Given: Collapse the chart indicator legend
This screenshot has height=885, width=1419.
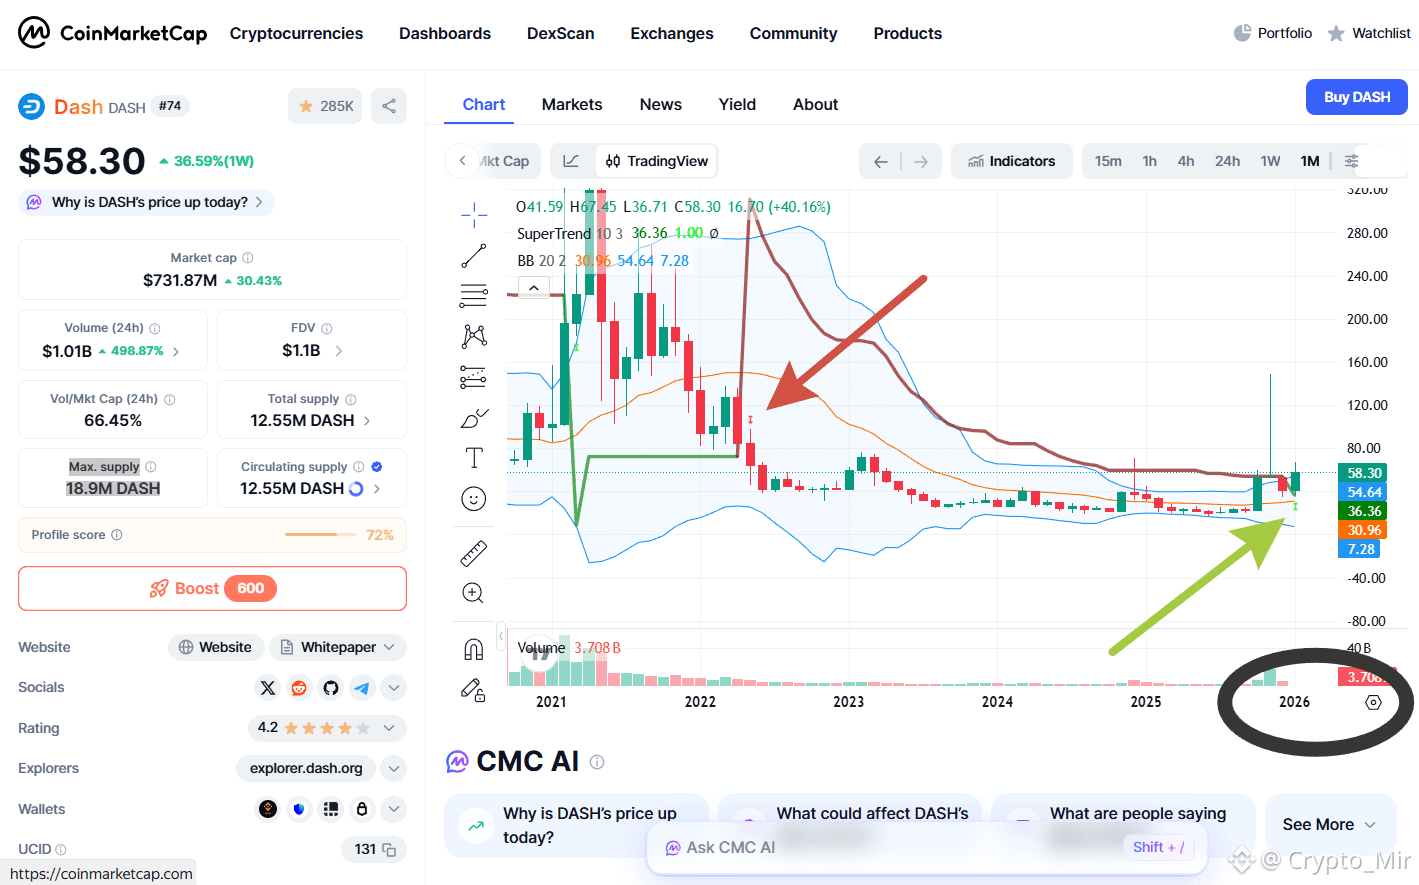Looking at the screenshot, I should tap(534, 288).
